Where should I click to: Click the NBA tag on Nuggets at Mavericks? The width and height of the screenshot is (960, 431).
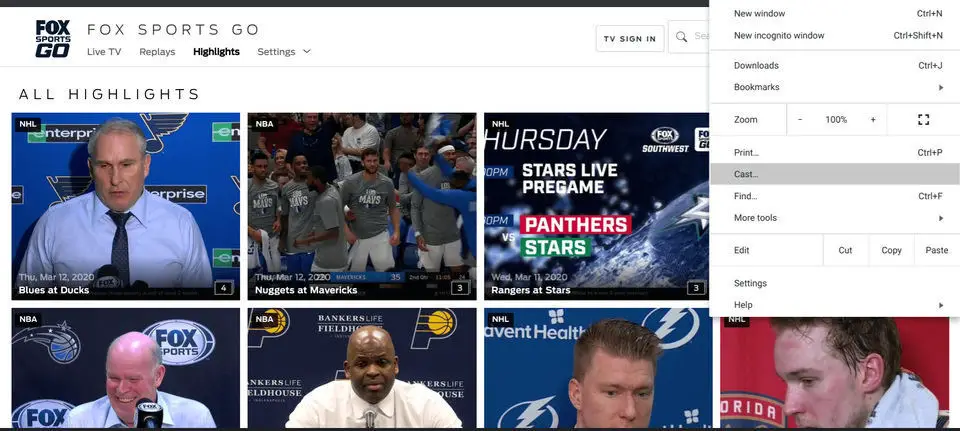[264, 124]
